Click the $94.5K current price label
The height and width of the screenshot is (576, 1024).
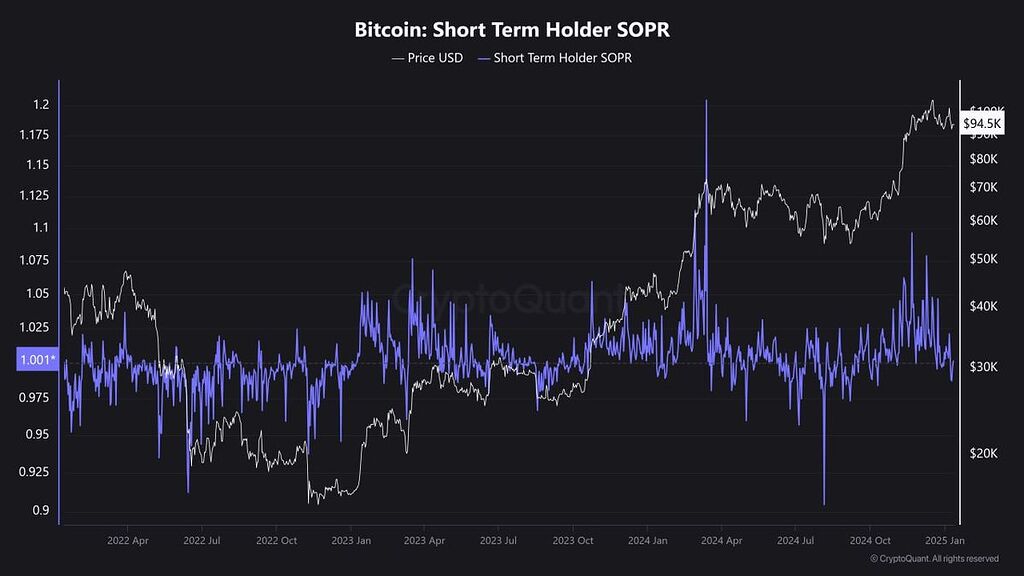click(980, 123)
